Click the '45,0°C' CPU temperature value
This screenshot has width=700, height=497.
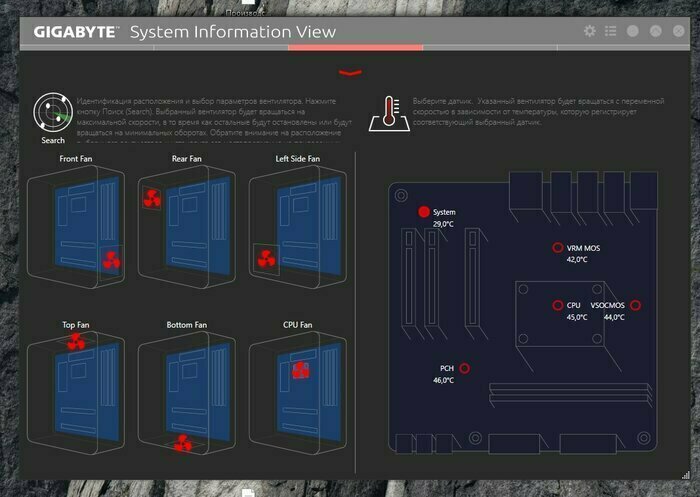(577, 317)
